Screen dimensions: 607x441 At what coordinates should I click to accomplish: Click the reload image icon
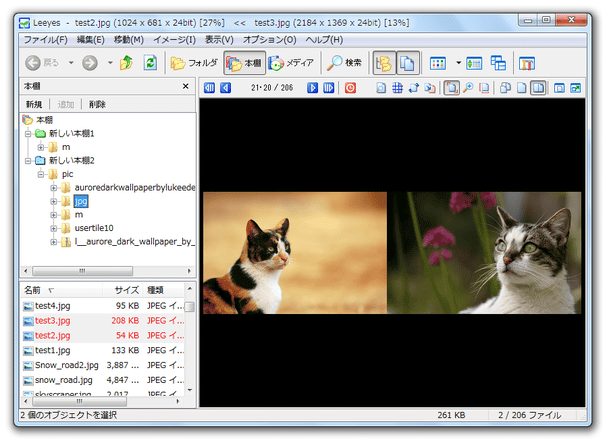381,88
